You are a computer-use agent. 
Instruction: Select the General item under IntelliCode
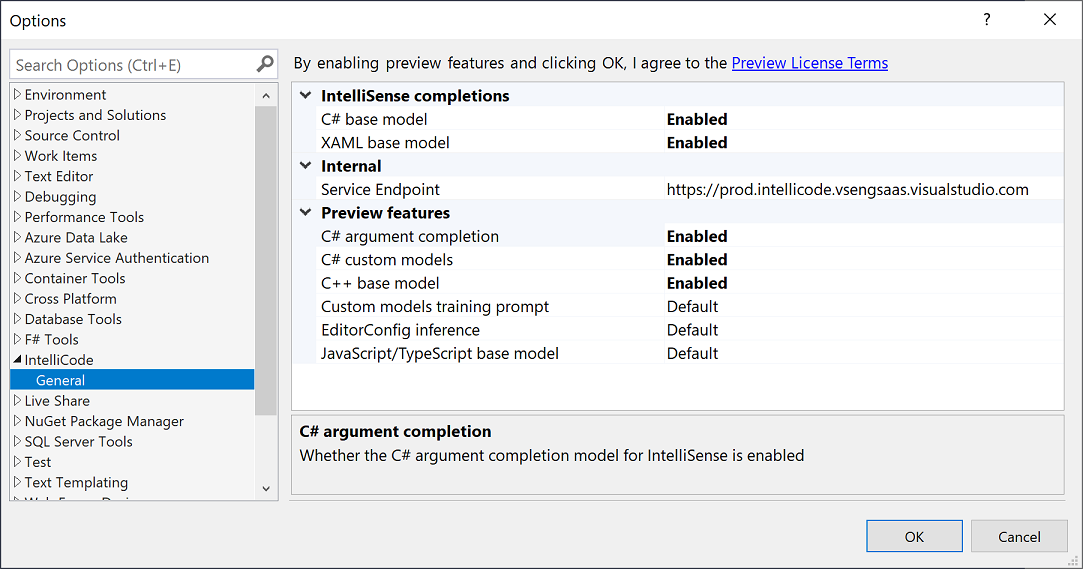(x=60, y=381)
